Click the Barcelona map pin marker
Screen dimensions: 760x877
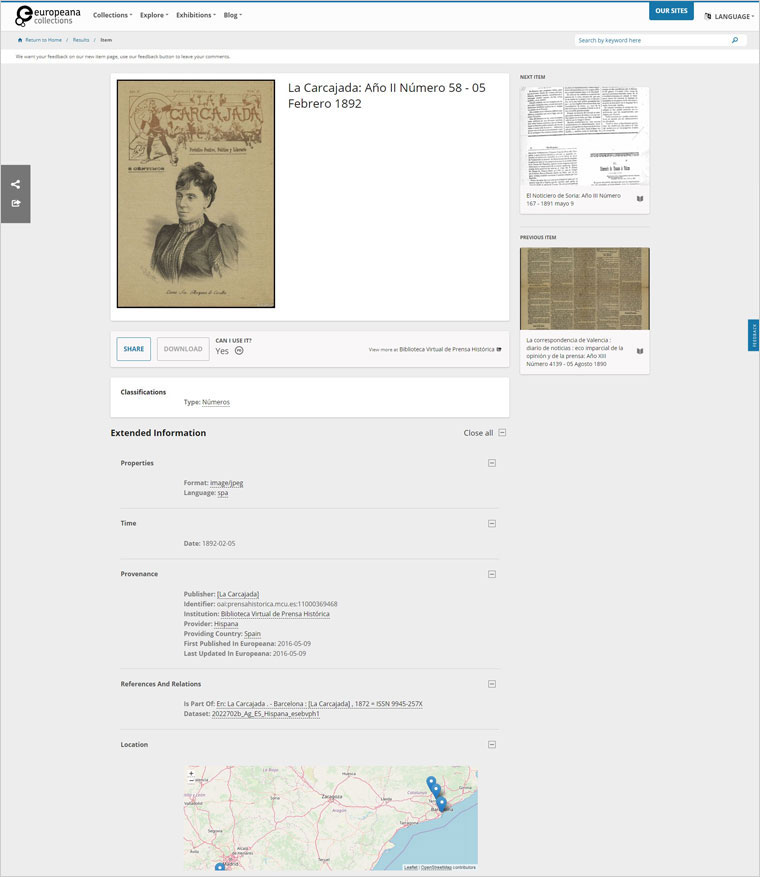(x=442, y=804)
